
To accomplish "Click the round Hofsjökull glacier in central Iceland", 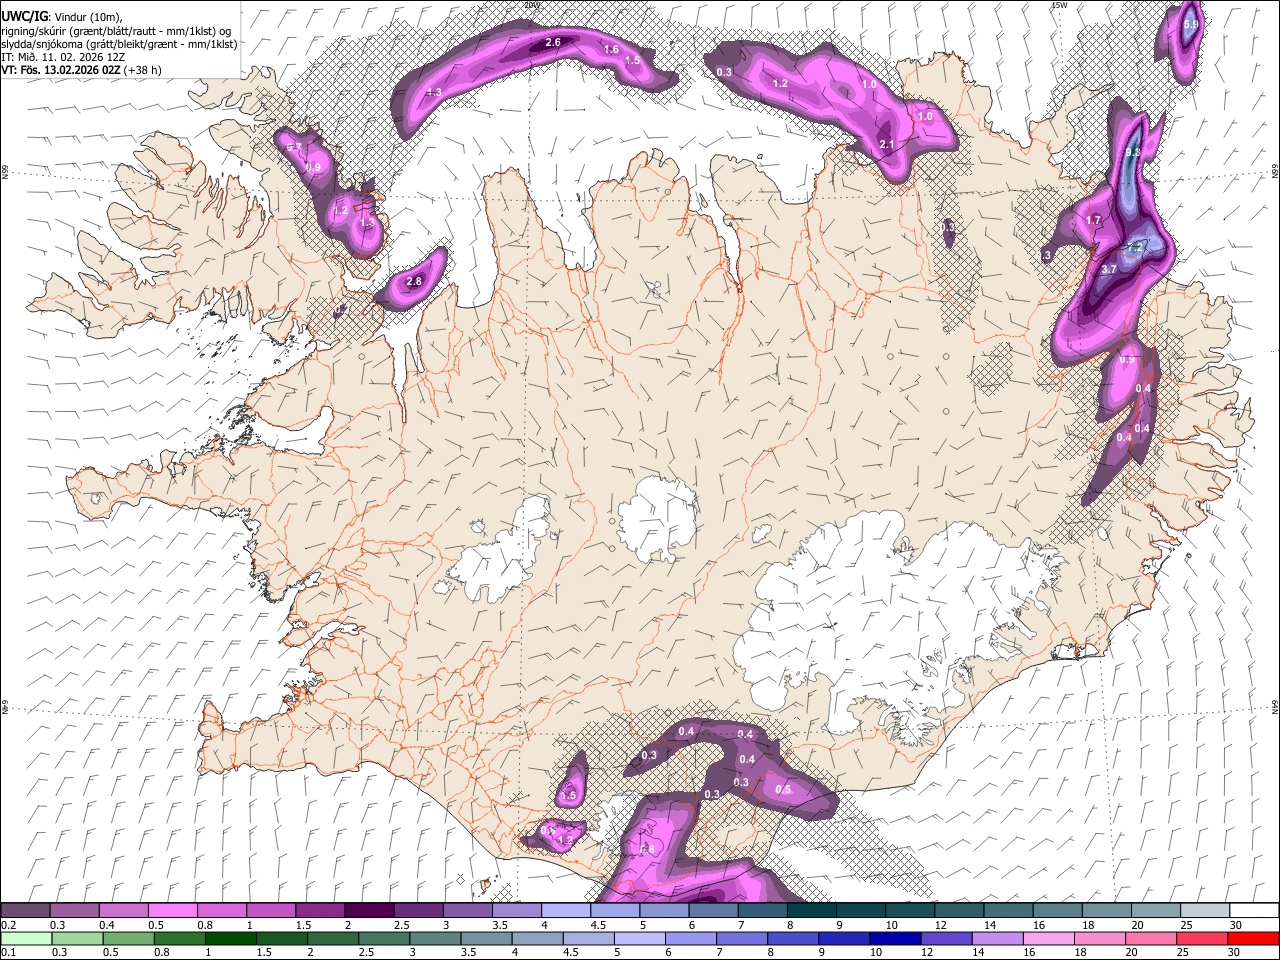I will click(657, 518).
